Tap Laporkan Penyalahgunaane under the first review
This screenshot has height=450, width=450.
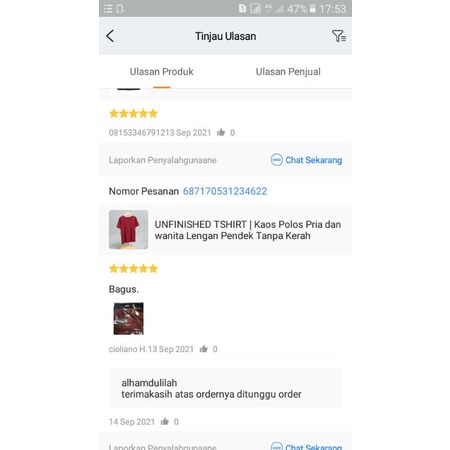163,160
